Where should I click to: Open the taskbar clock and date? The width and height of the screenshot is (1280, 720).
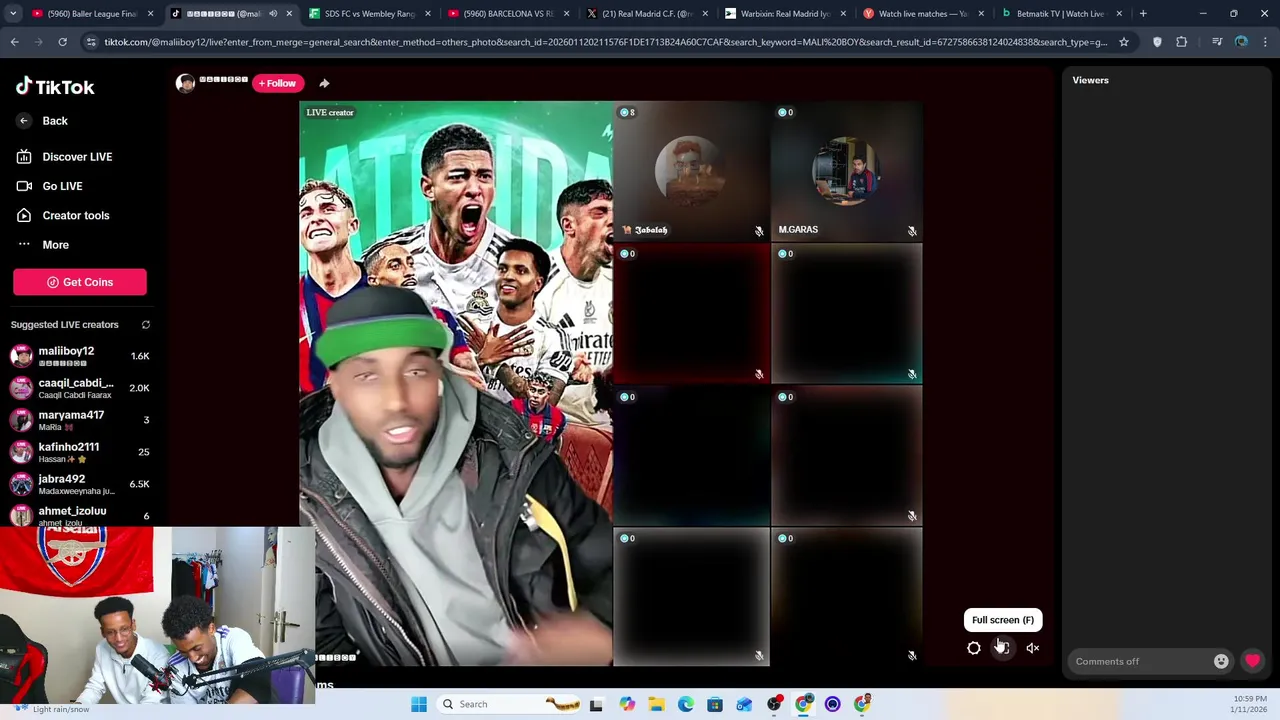(1250, 704)
